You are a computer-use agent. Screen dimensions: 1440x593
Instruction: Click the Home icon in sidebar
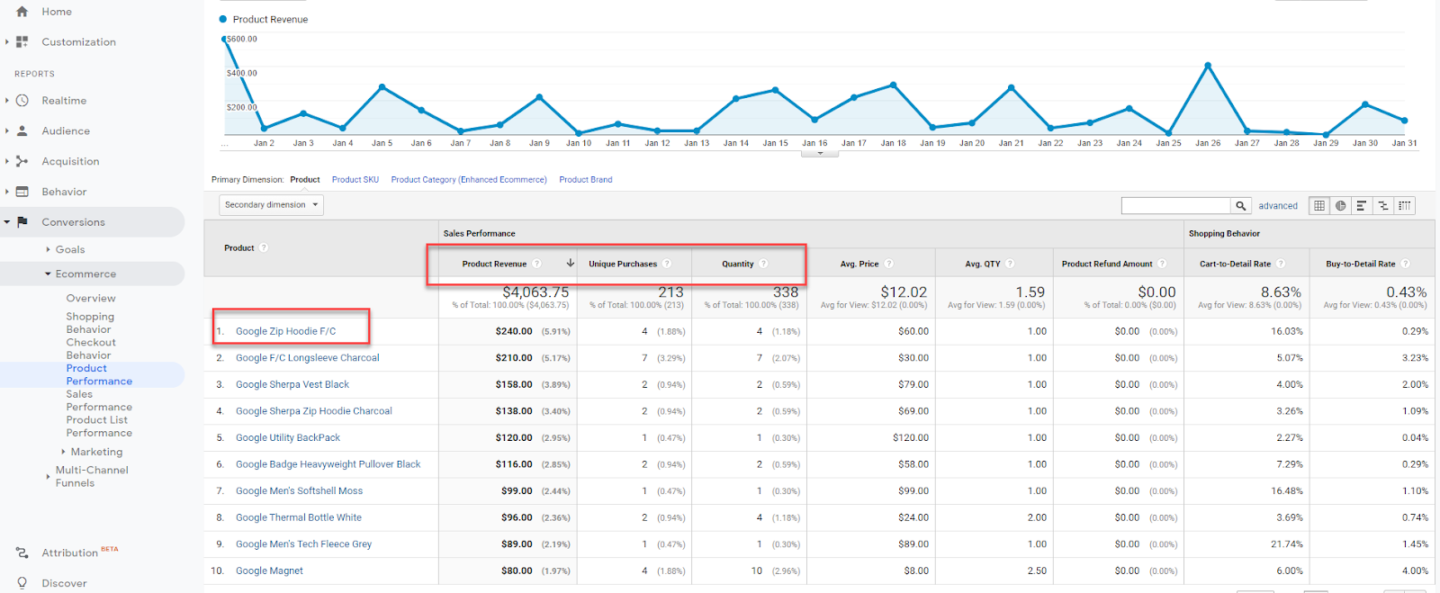22,12
